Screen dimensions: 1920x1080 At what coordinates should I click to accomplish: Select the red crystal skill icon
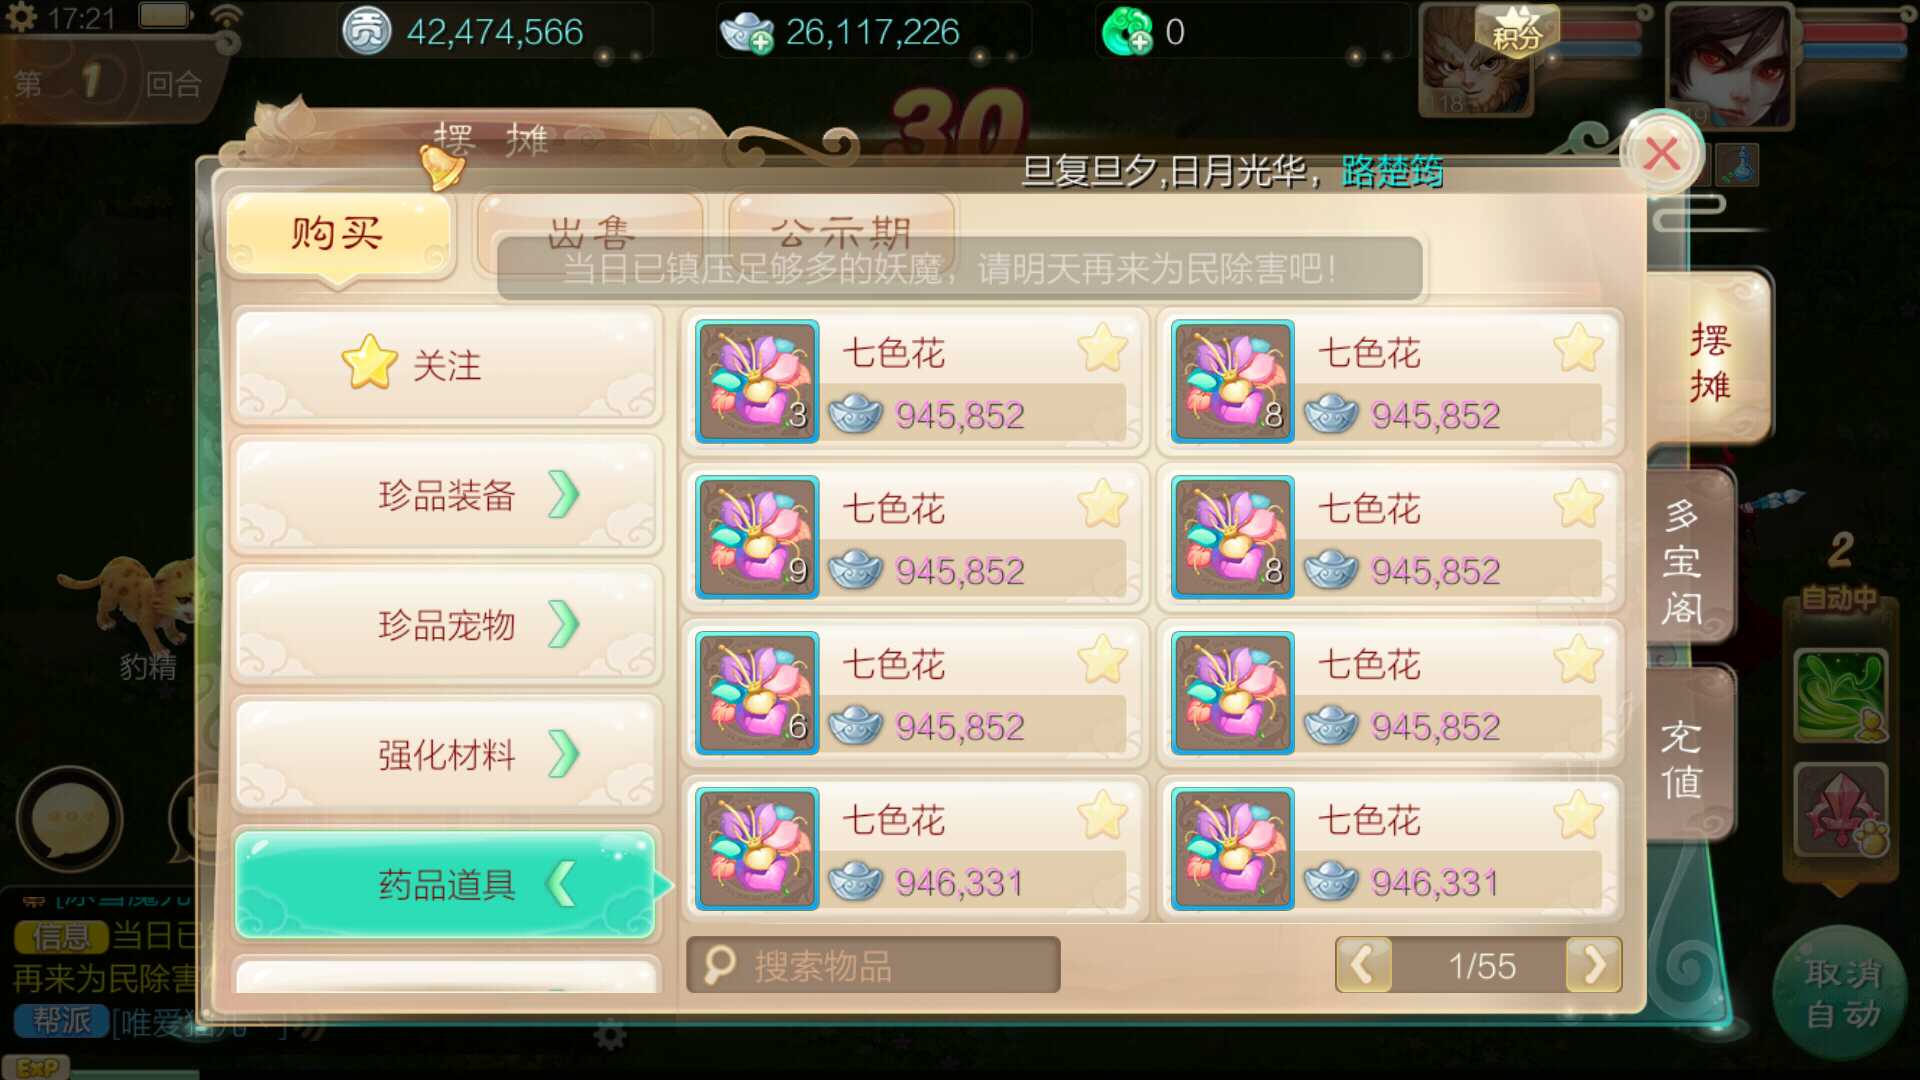click(x=1841, y=809)
